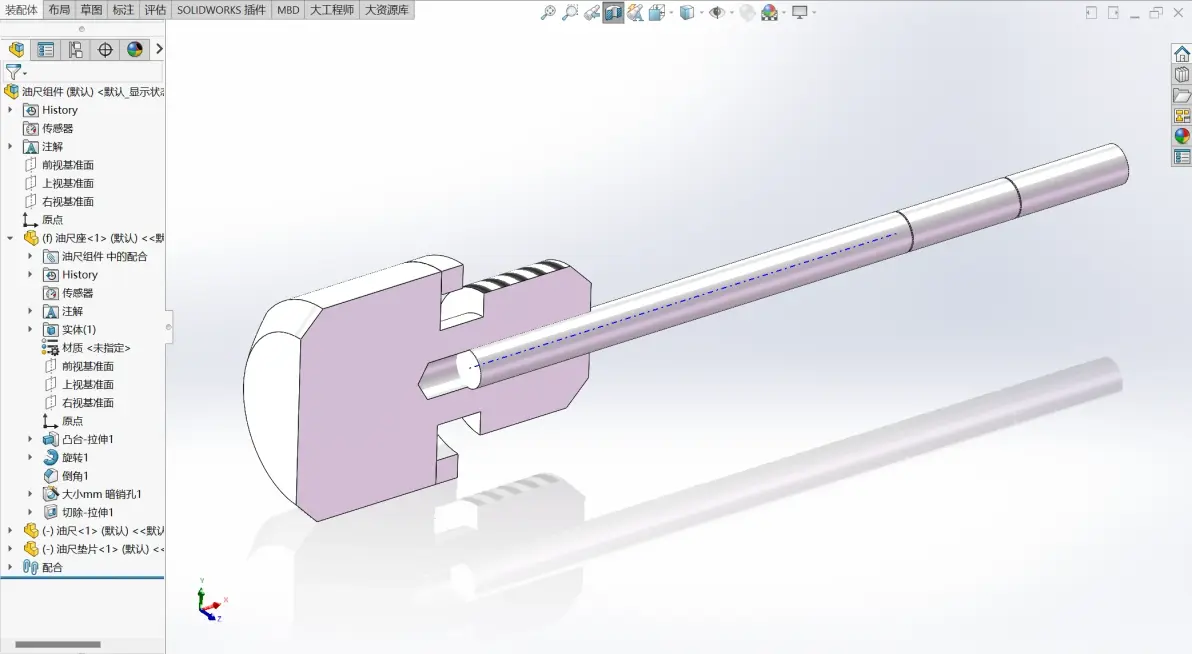Click the Previous View icon

[x=591, y=12]
